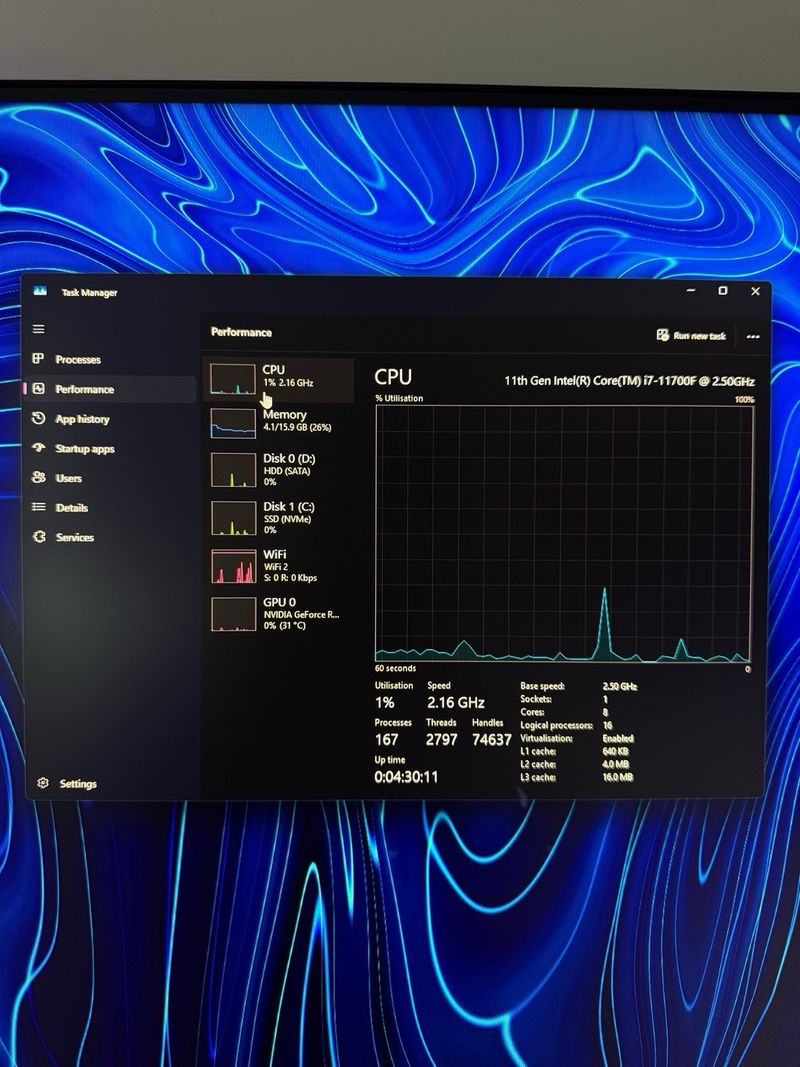The height and width of the screenshot is (1067, 800).
Task: Click the Task Manager title bar icon
Action: tap(40, 291)
